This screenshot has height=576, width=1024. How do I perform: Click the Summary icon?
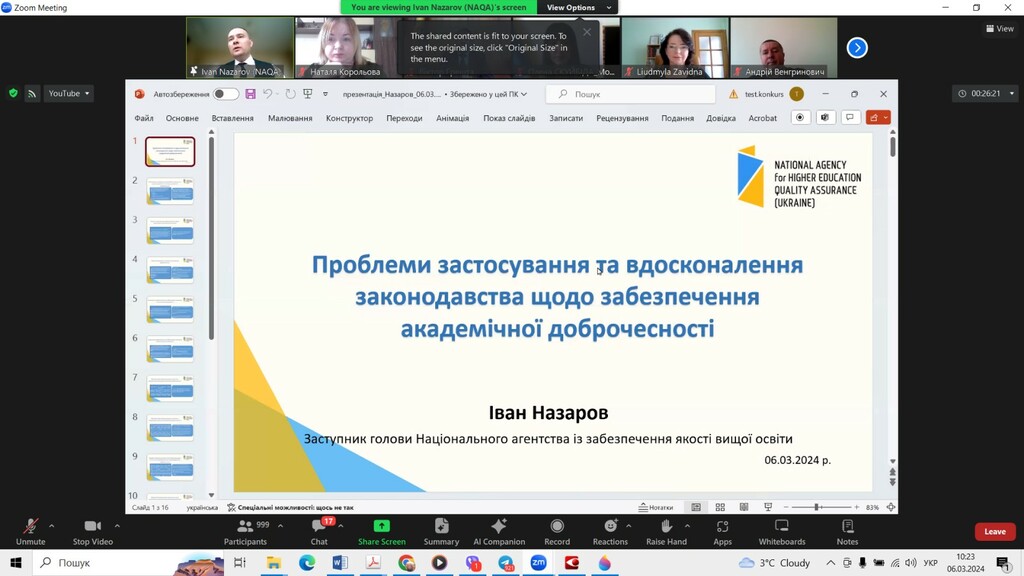pyautogui.click(x=441, y=526)
